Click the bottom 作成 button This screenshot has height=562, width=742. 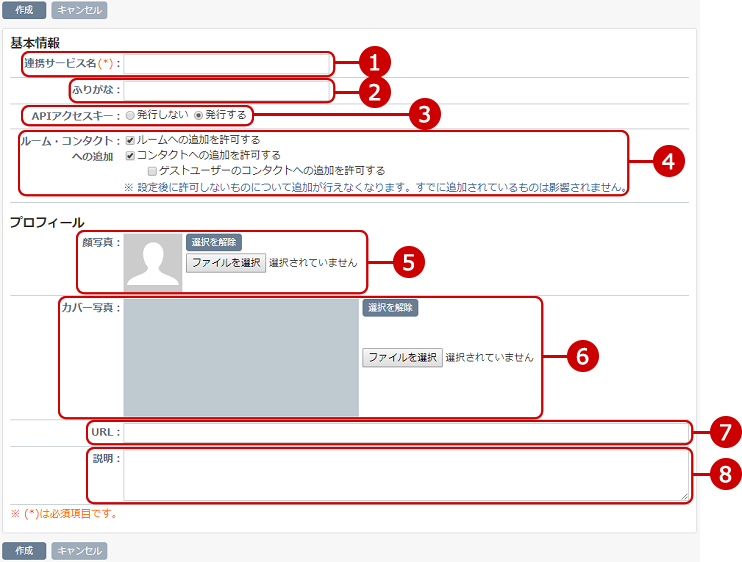click(x=24, y=551)
